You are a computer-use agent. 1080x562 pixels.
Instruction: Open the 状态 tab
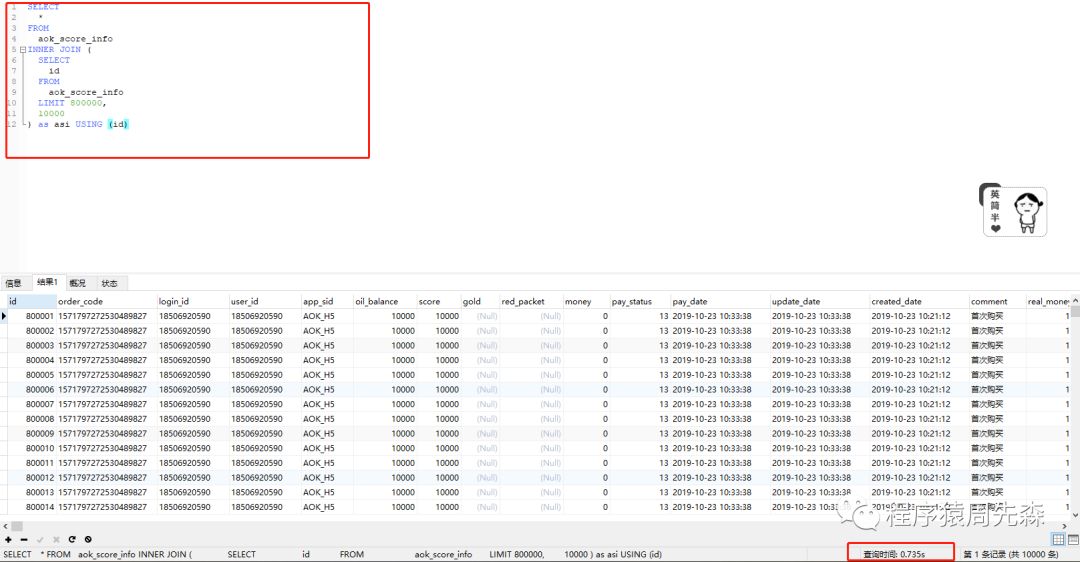point(110,283)
